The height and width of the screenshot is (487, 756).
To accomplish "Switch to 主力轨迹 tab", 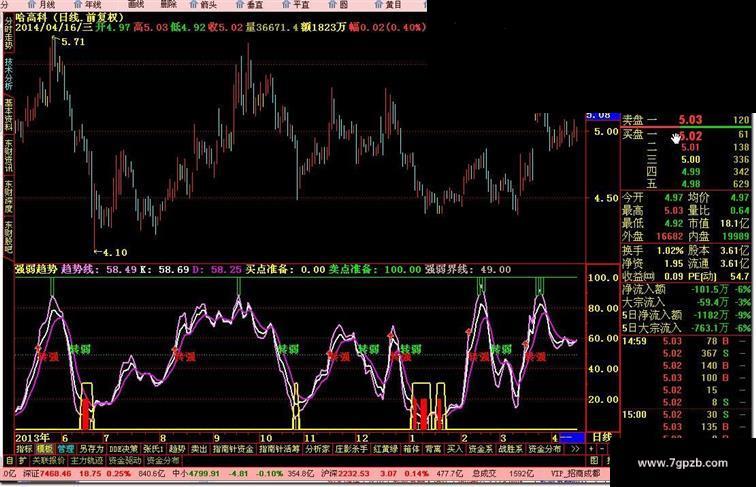I will coord(87,460).
